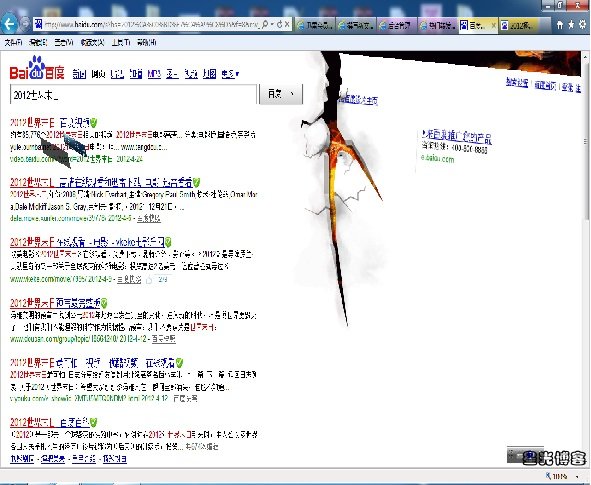Open the 编辑(E) menu
This screenshot has width=591, height=485.
pyautogui.click(x=38, y=43)
